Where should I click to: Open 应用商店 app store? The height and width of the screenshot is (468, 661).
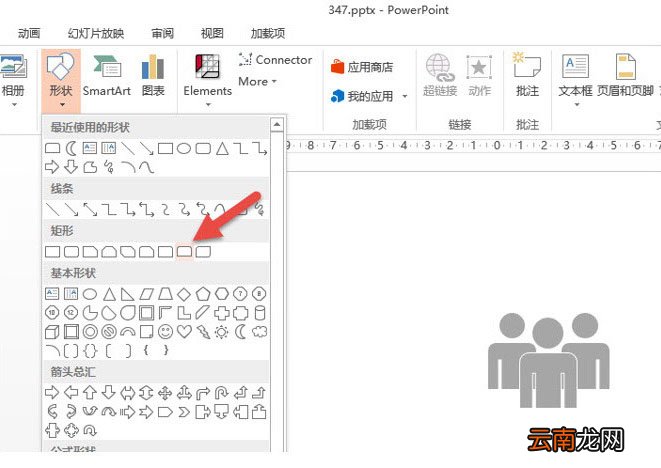362,67
